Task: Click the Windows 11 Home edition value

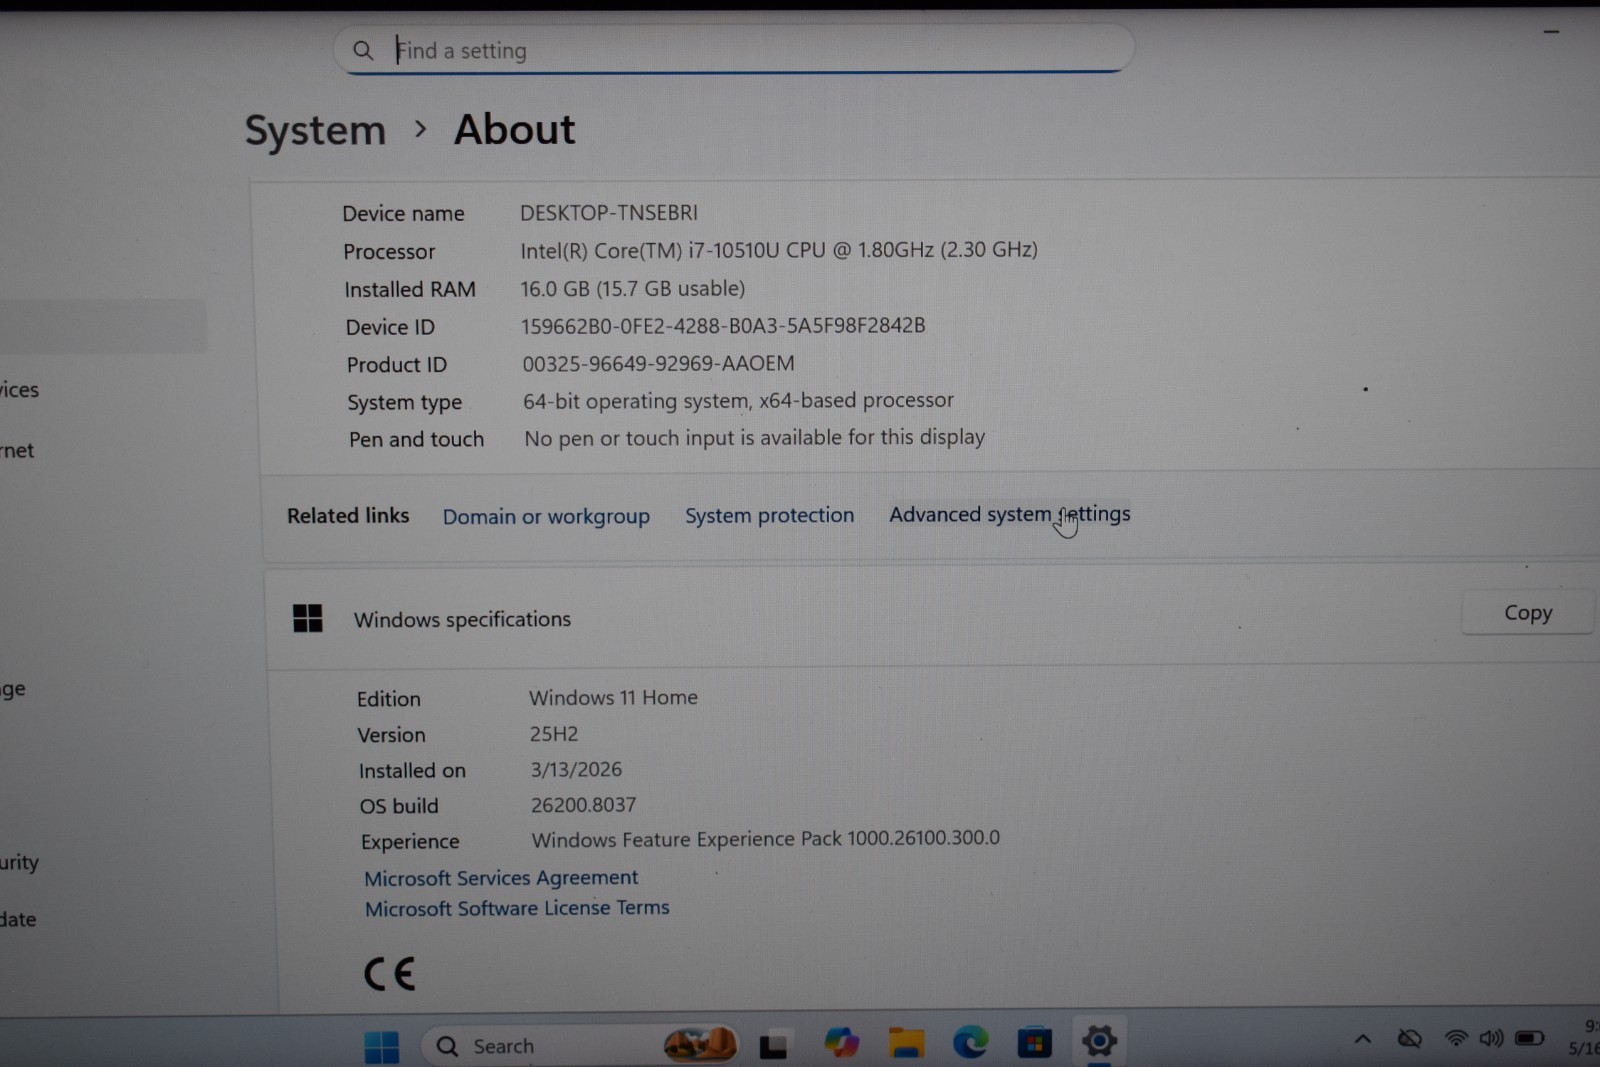Action: pos(613,697)
